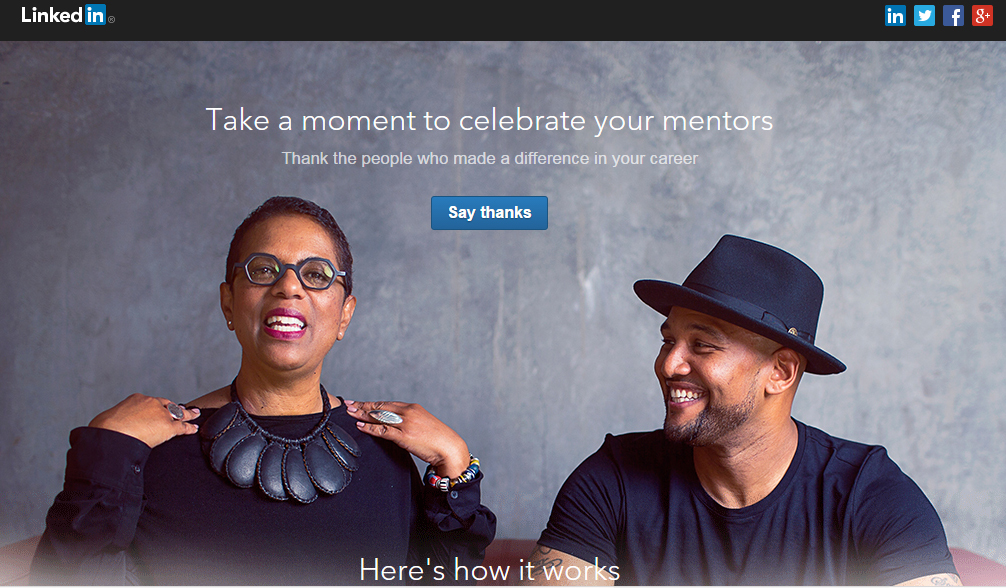Image resolution: width=1006 pixels, height=588 pixels.
Task: Click the LinkedIn logo in the header
Action: click(62, 15)
